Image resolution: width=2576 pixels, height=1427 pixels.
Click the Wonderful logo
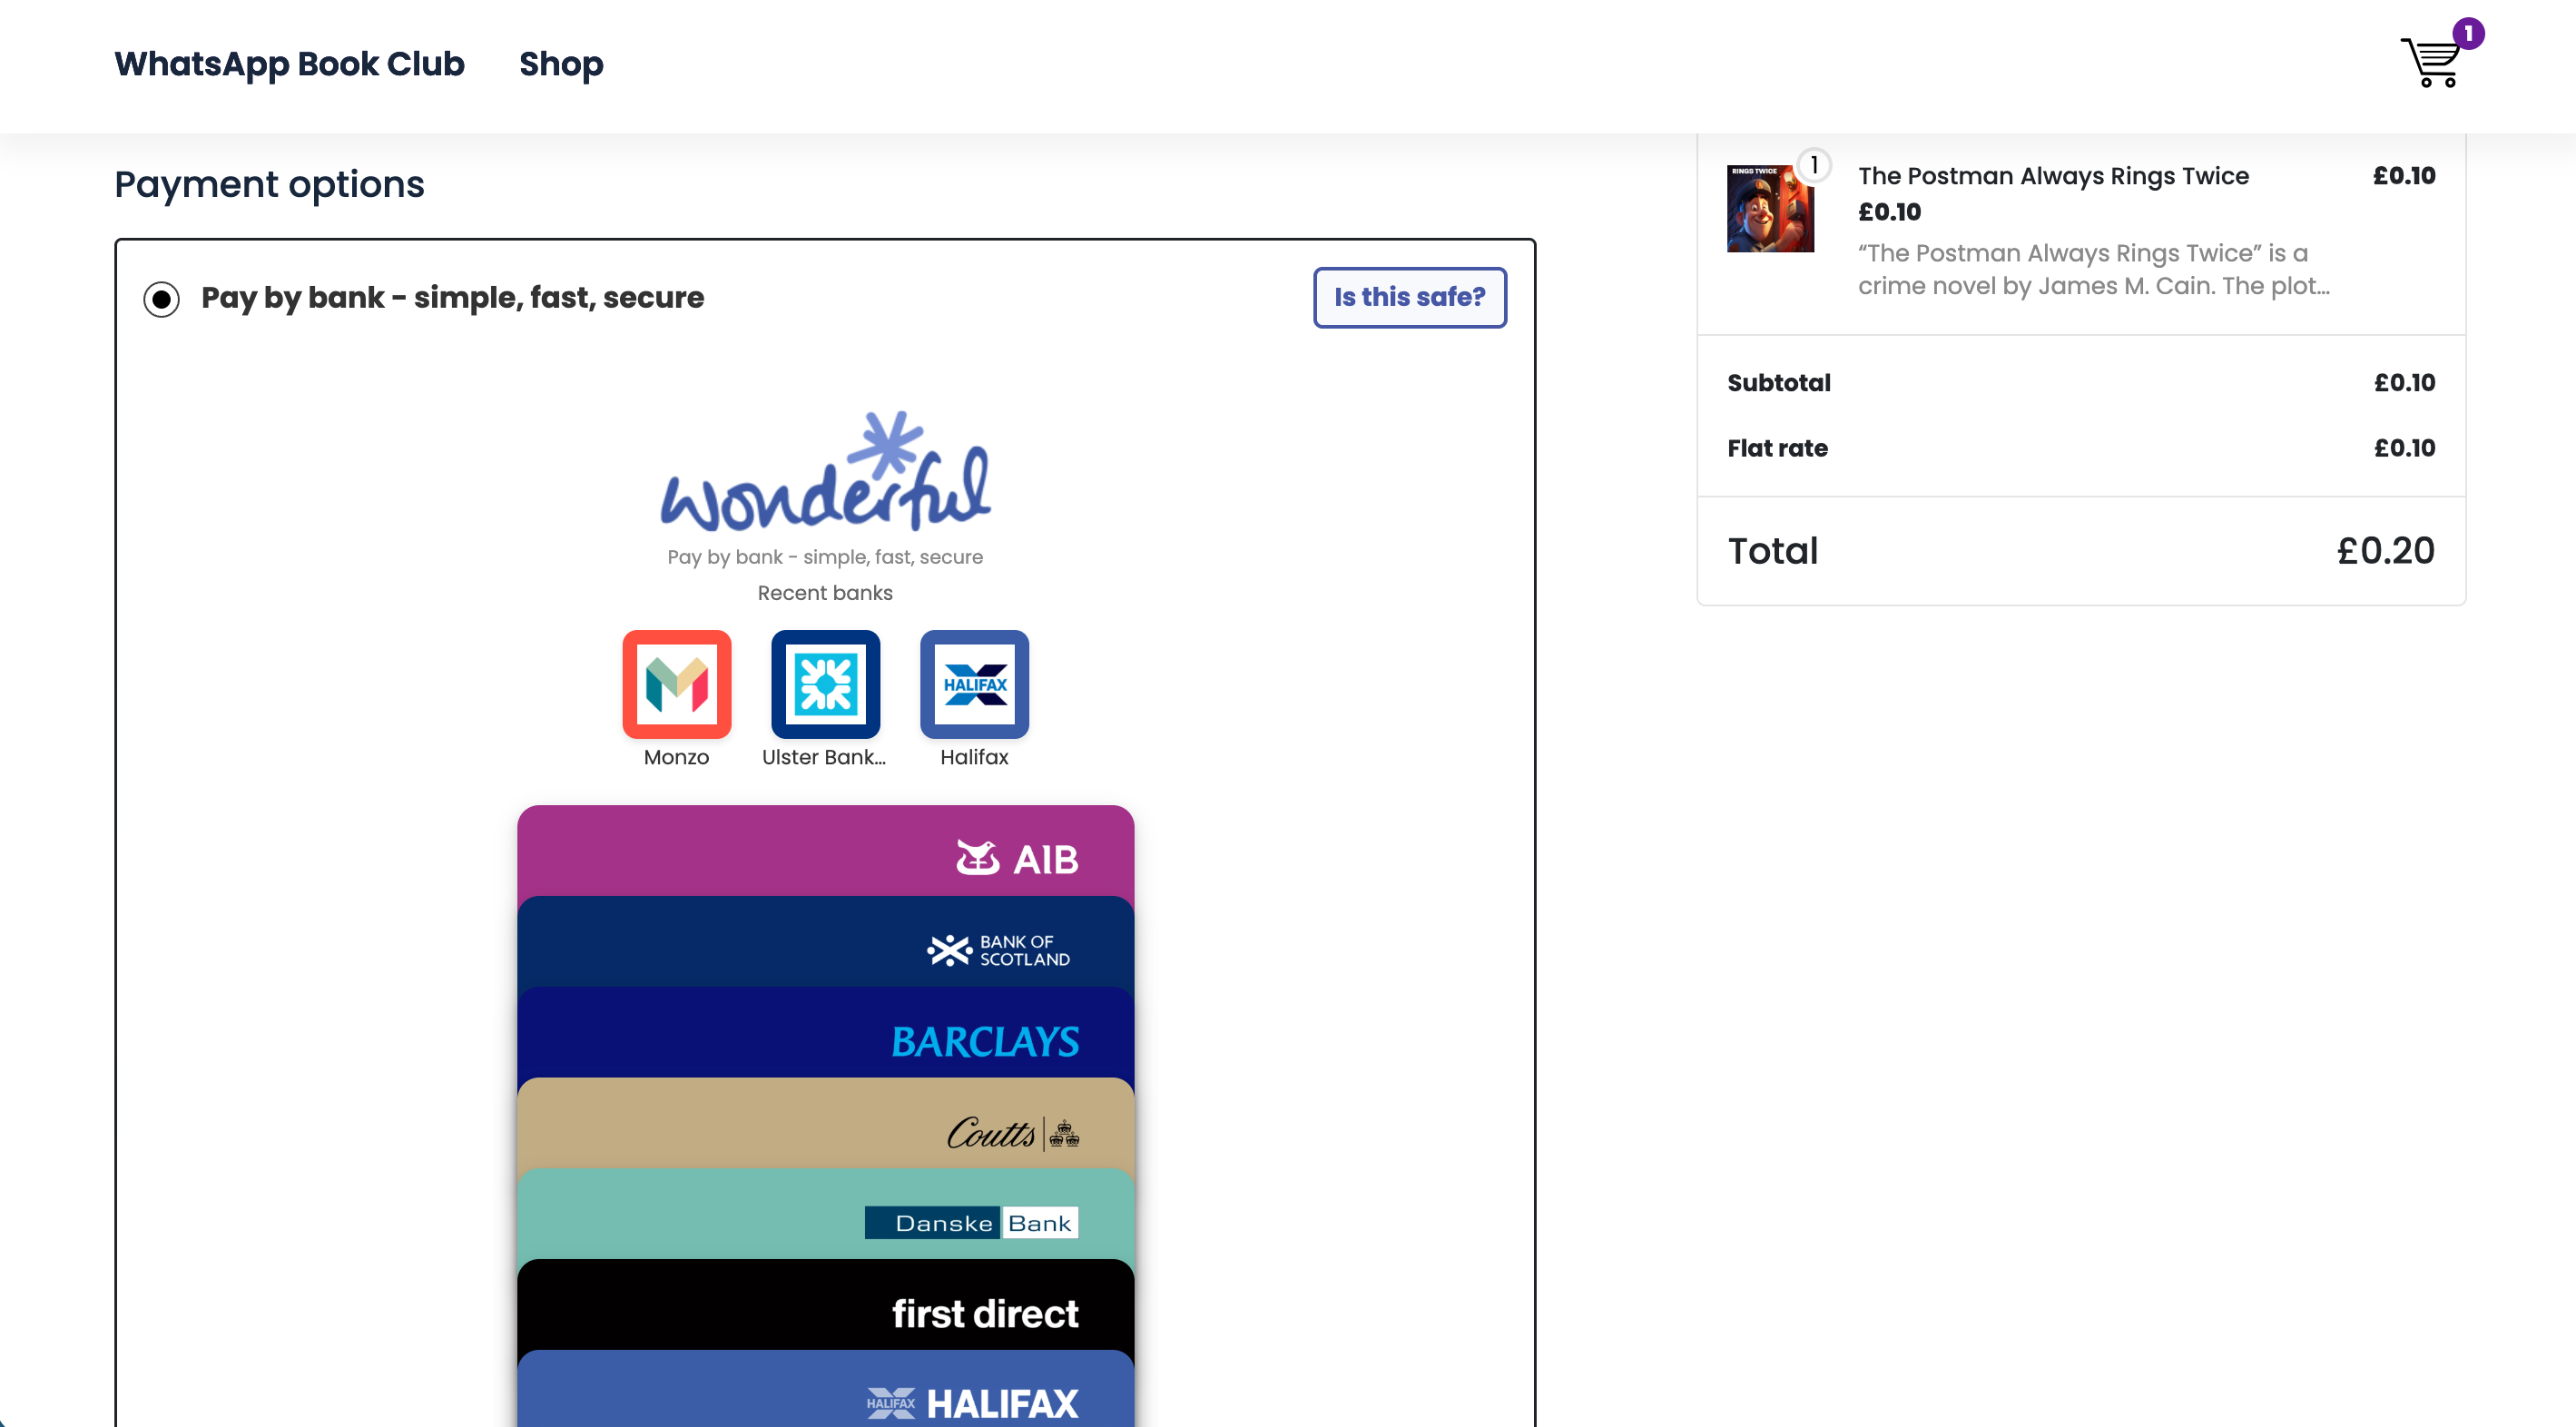825,474
